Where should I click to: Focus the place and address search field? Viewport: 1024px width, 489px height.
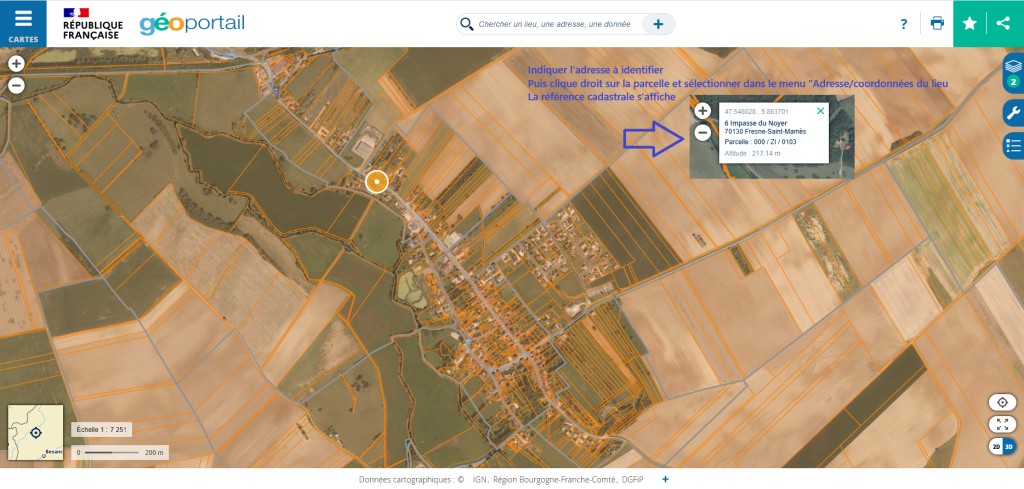pos(555,24)
